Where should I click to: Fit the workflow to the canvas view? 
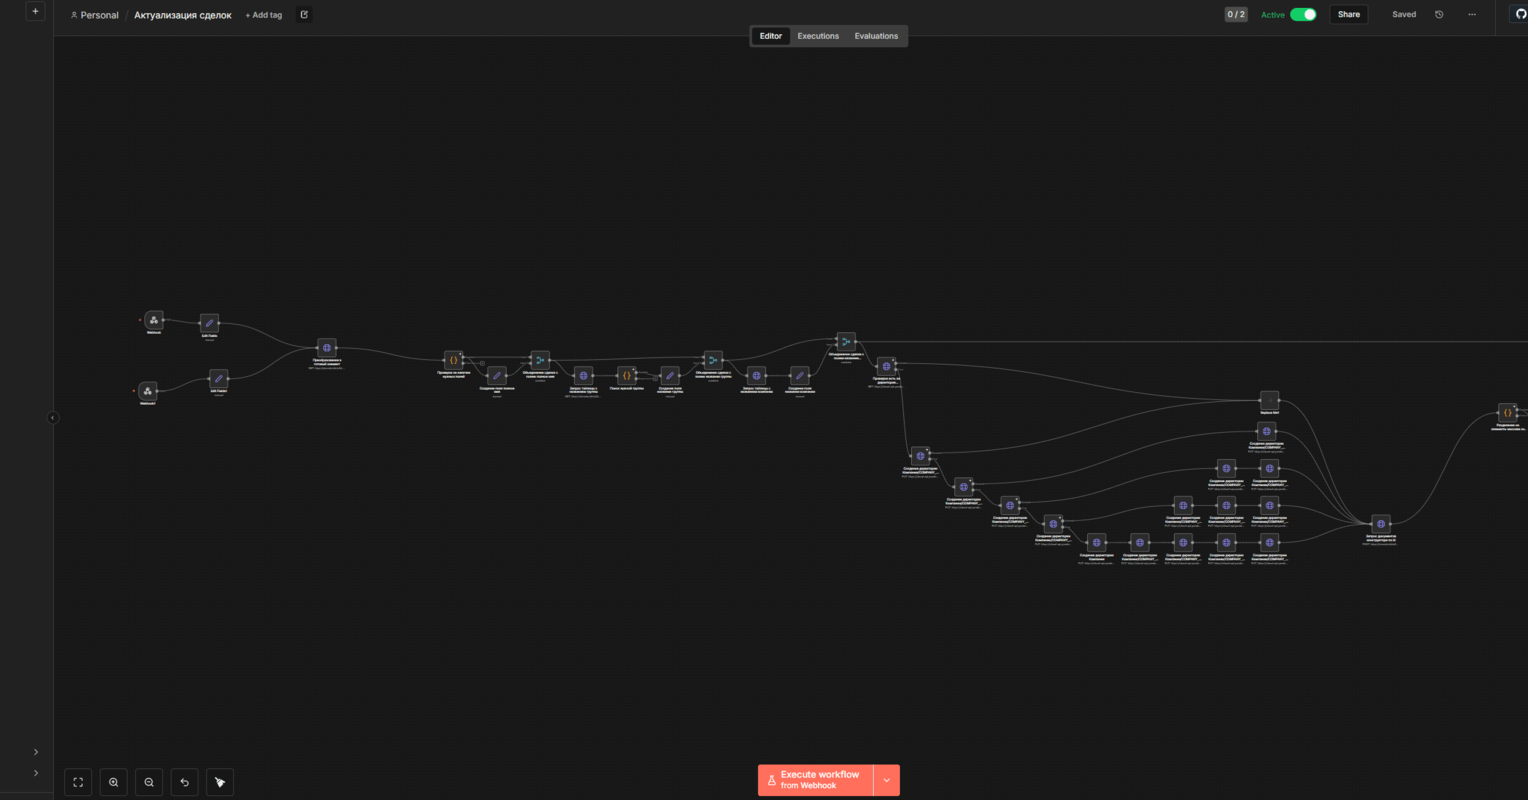(x=78, y=782)
